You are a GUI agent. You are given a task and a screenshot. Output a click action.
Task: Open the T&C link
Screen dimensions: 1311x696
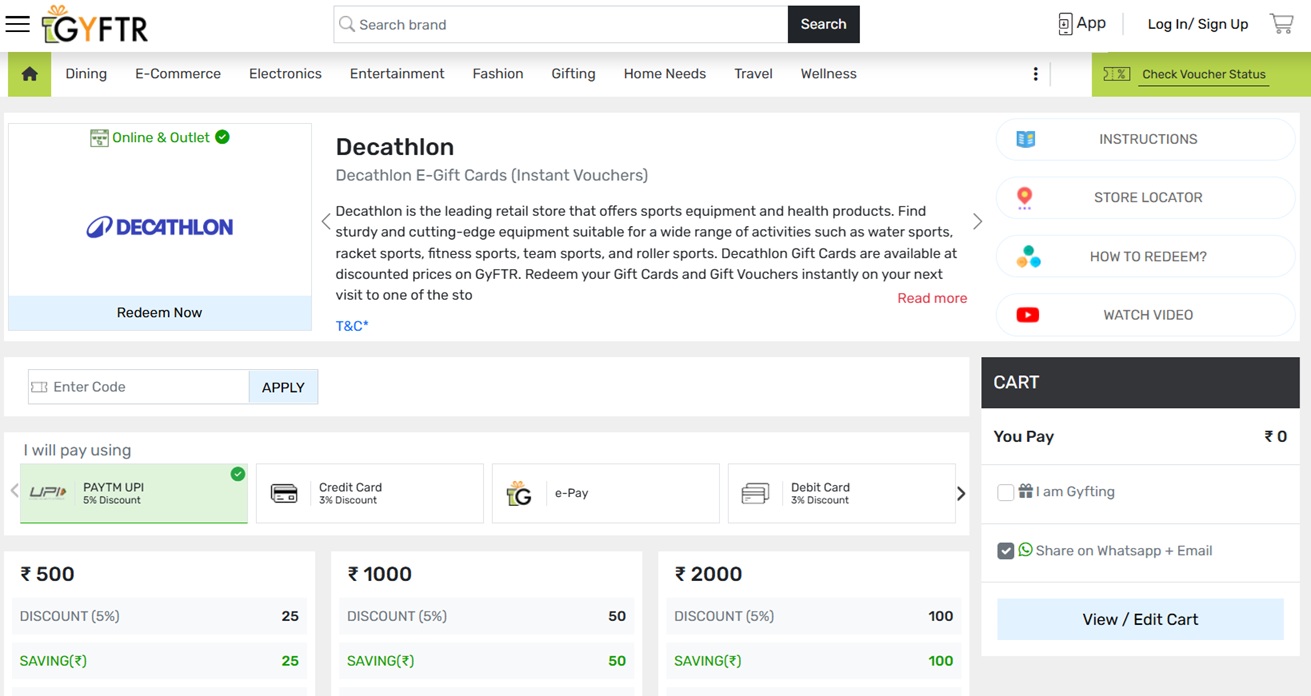(x=352, y=326)
